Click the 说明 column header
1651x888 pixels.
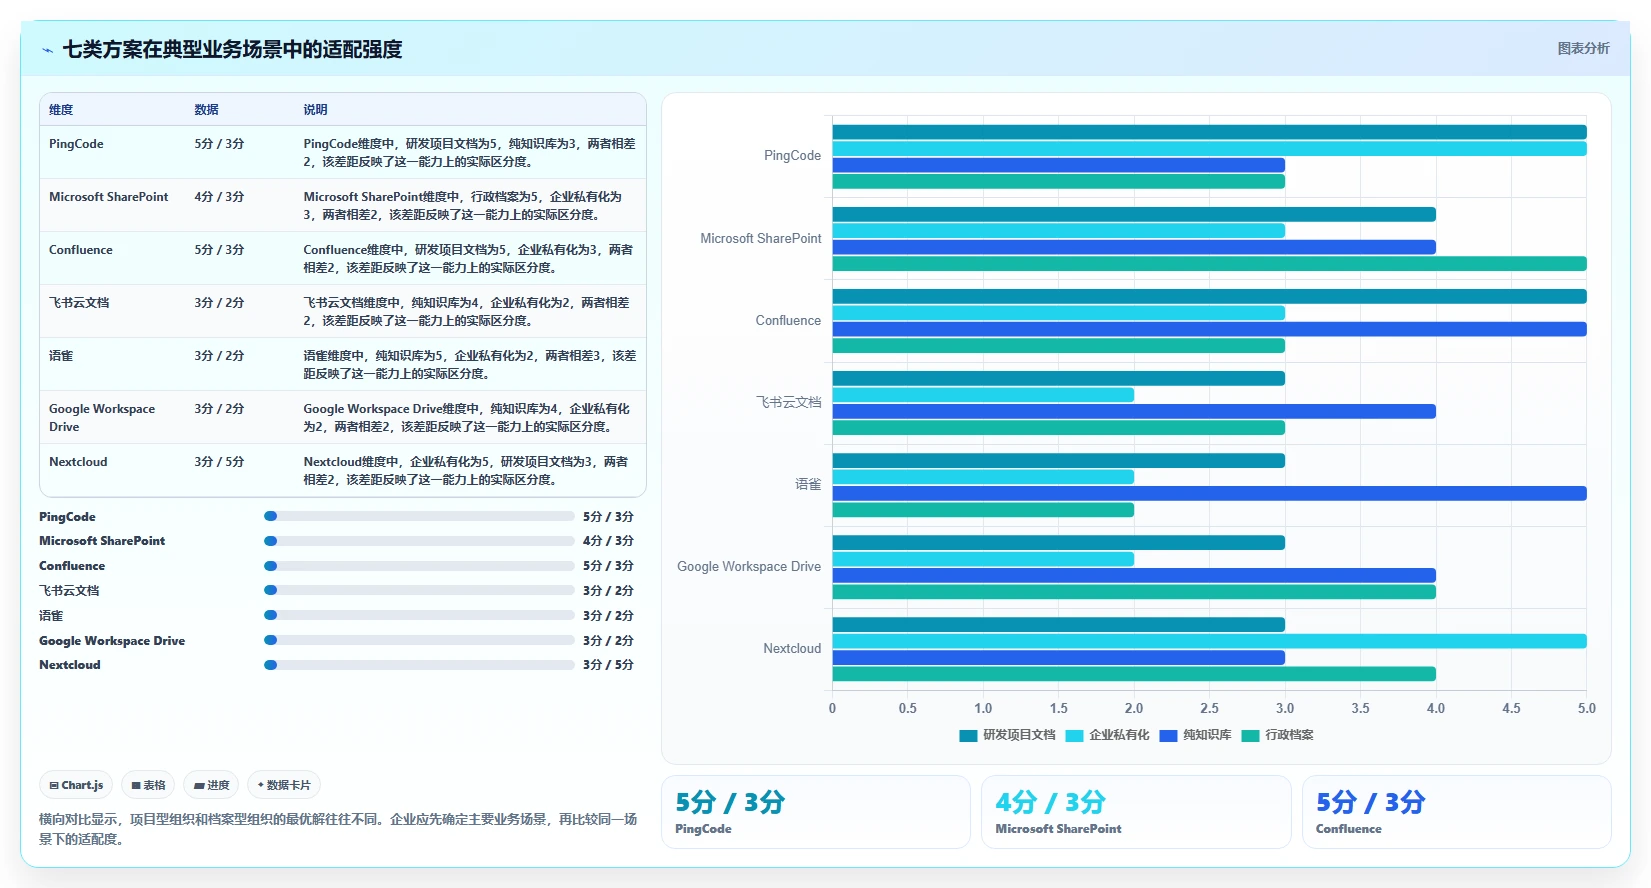tap(316, 110)
